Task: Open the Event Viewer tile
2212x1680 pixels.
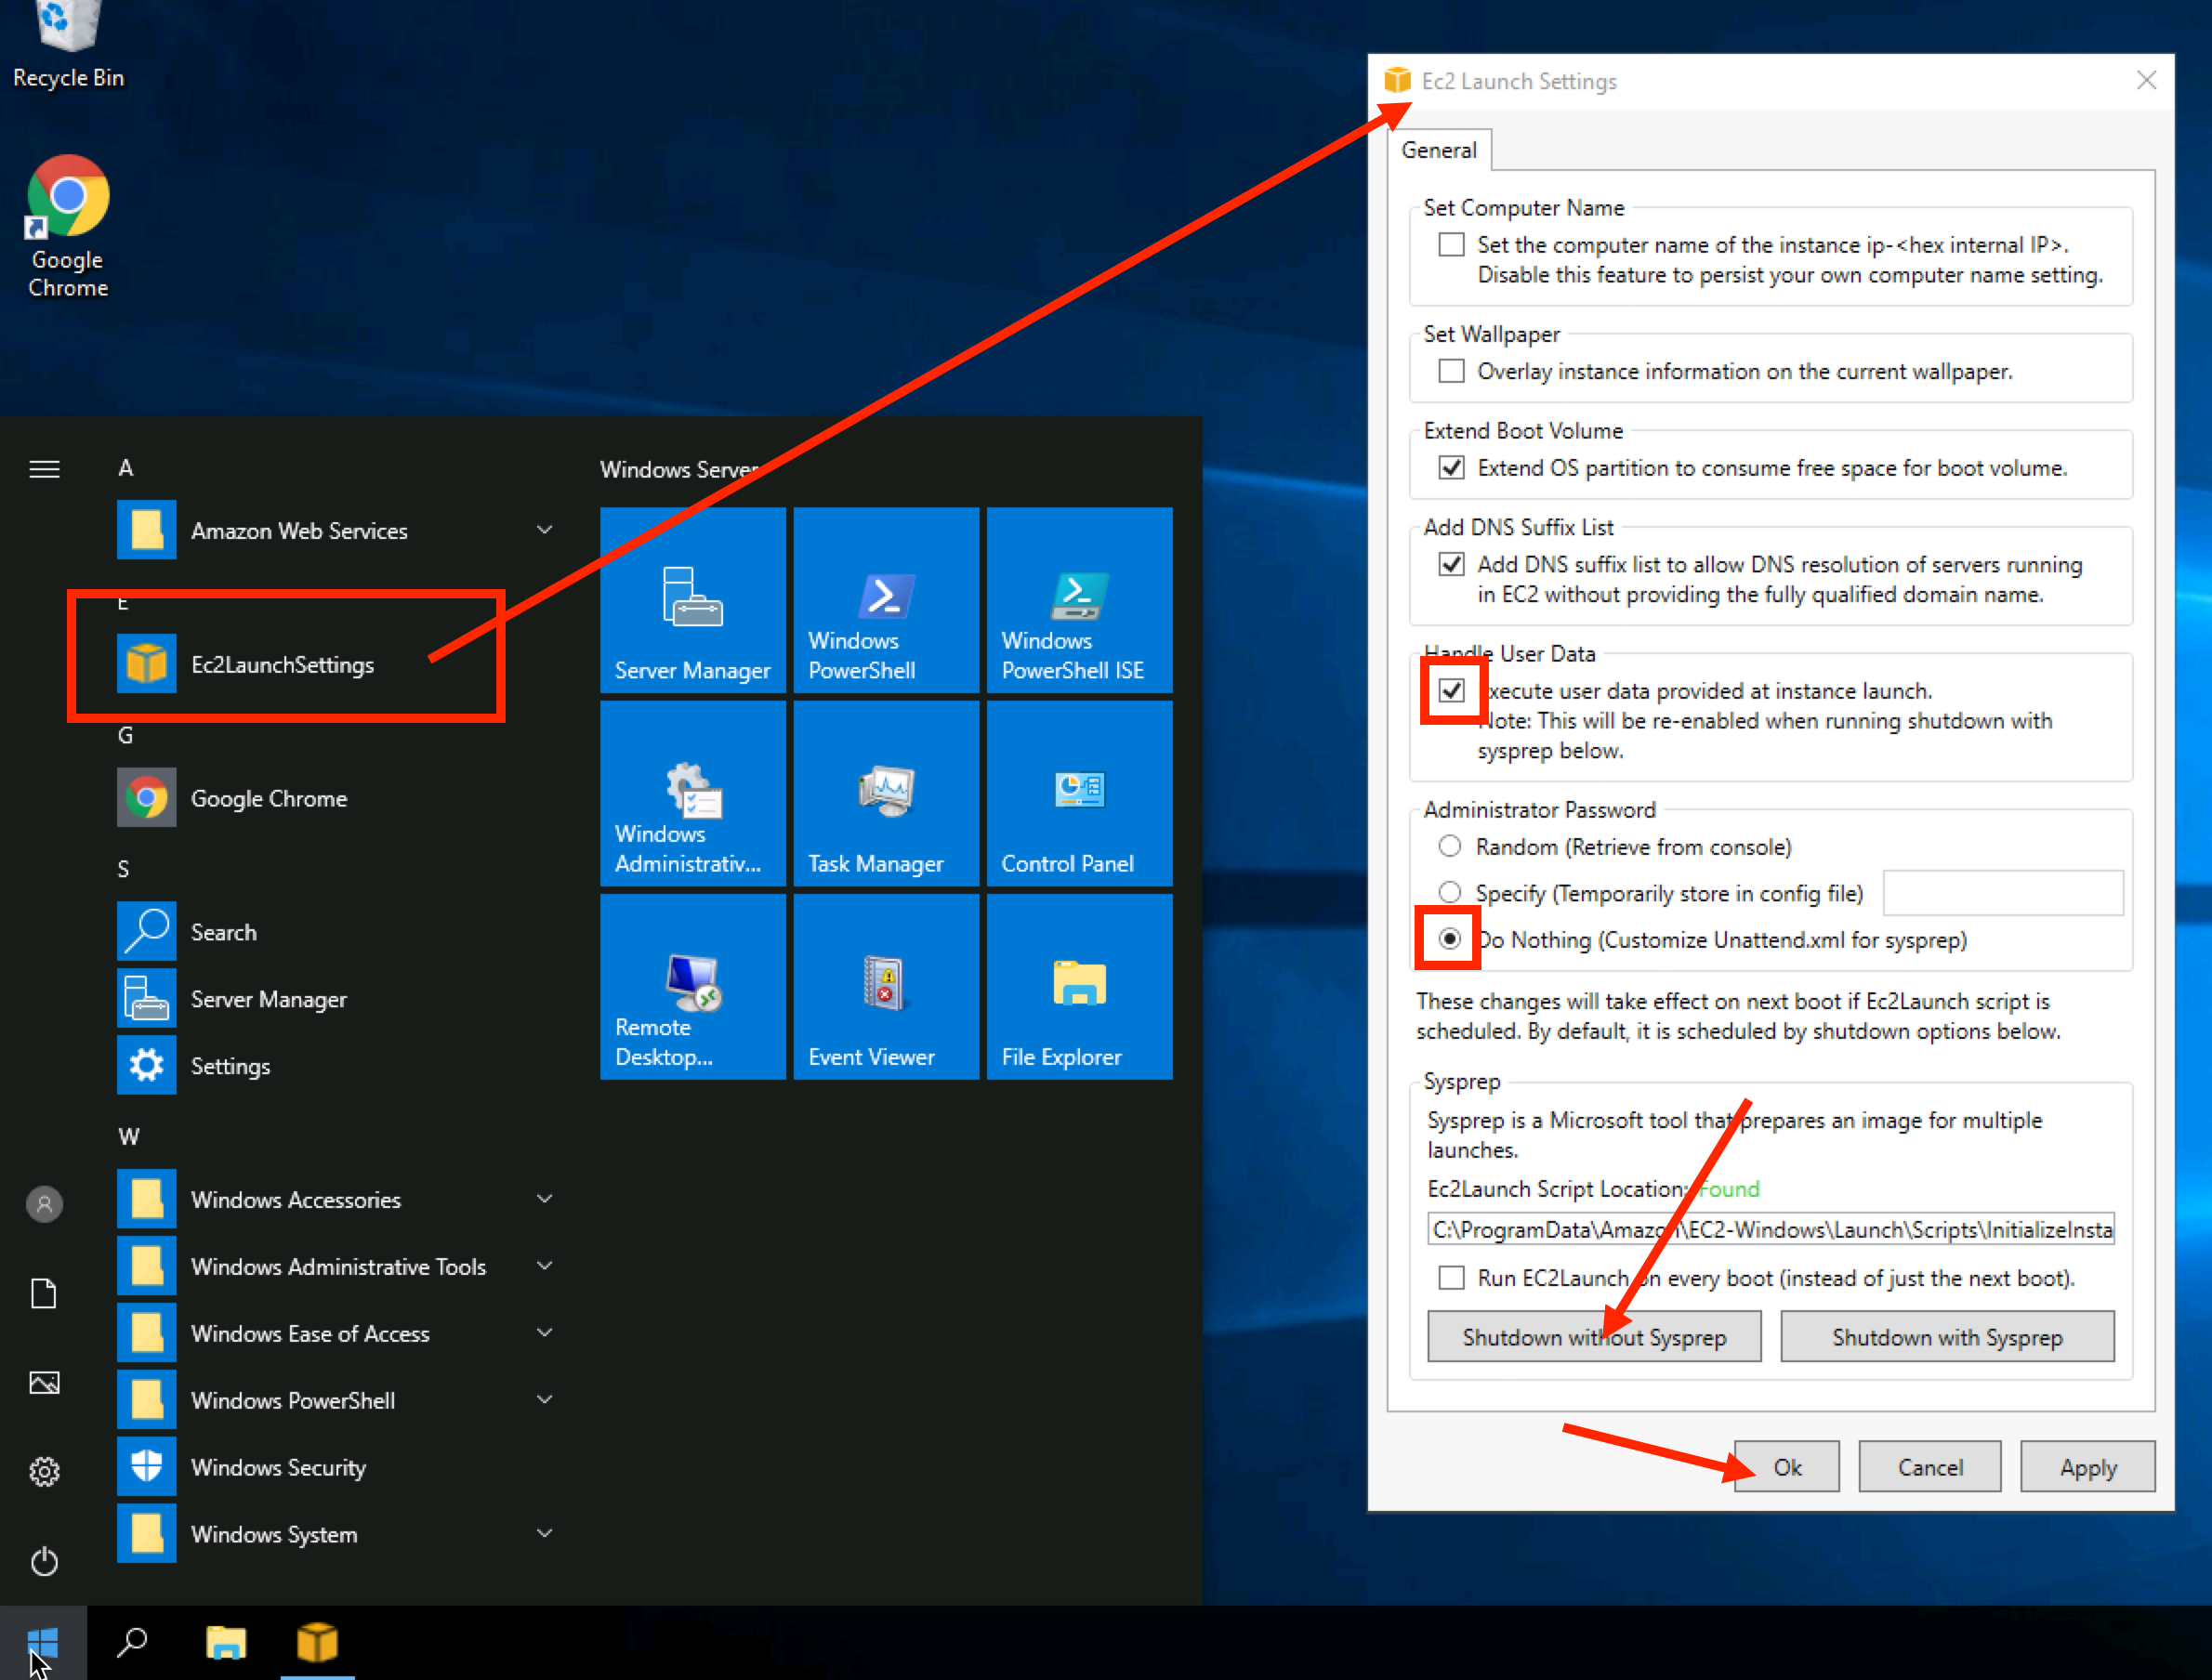Action: point(886,986)
